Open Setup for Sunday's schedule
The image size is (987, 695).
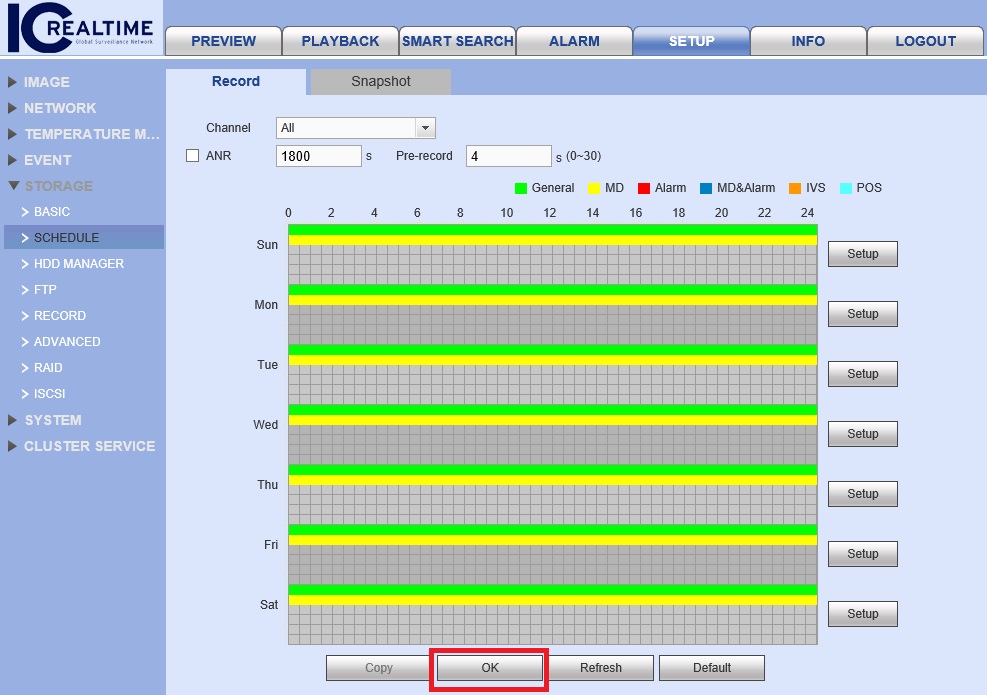(862, 254)
